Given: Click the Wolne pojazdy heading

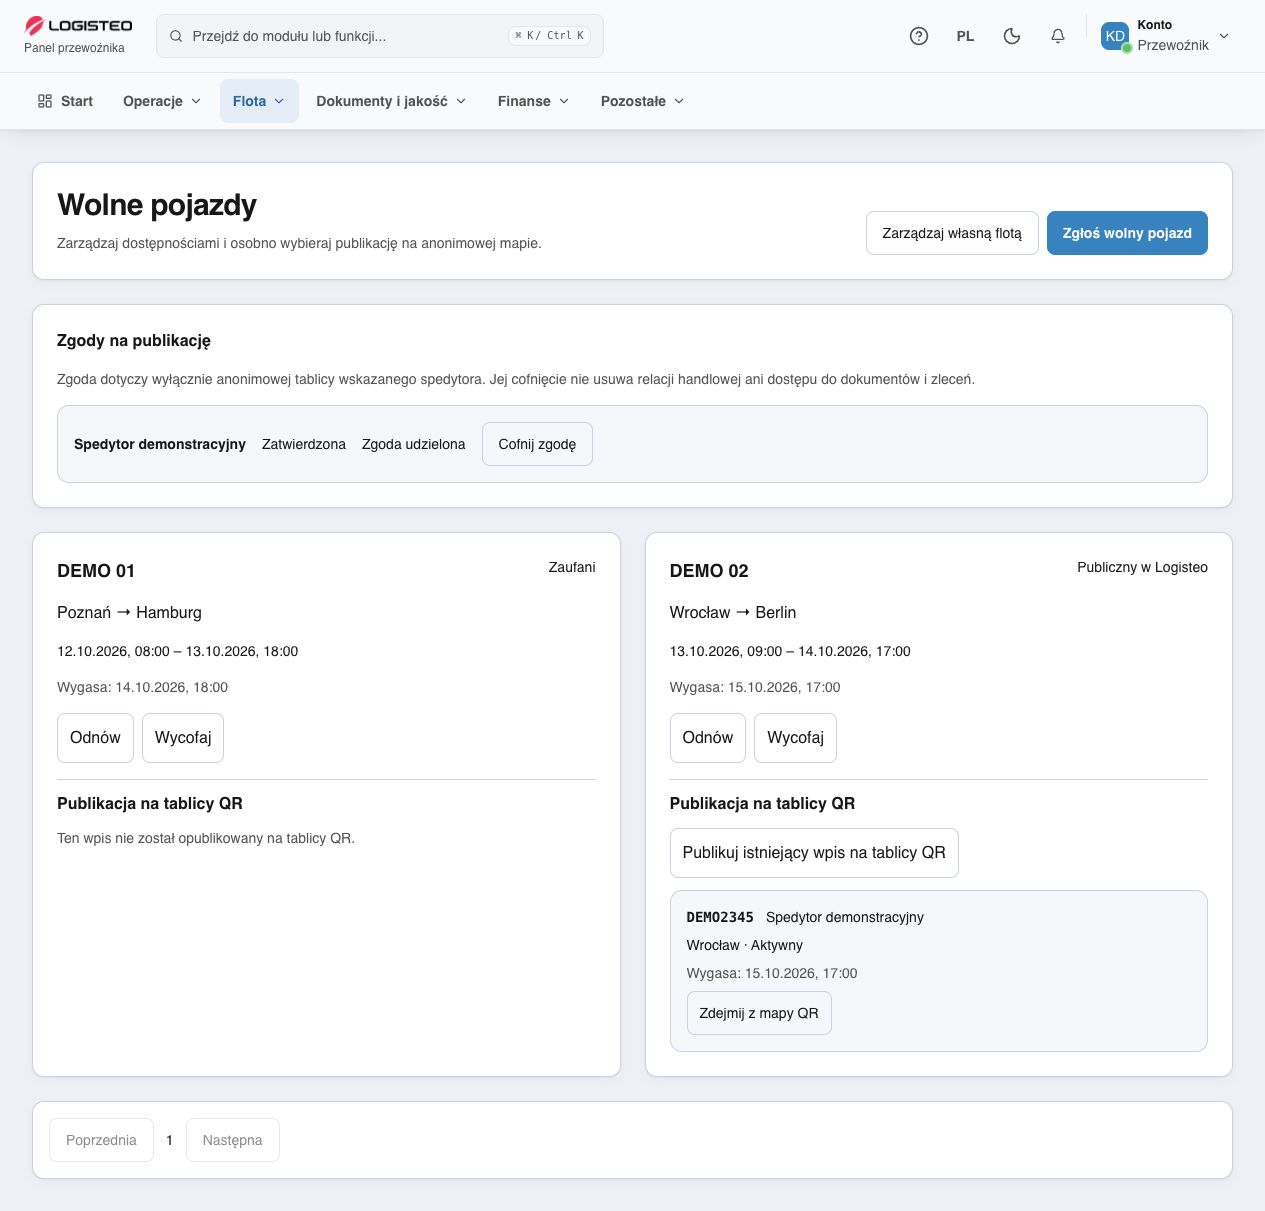Looking at the screenshot, I should (x=157, y=205).
